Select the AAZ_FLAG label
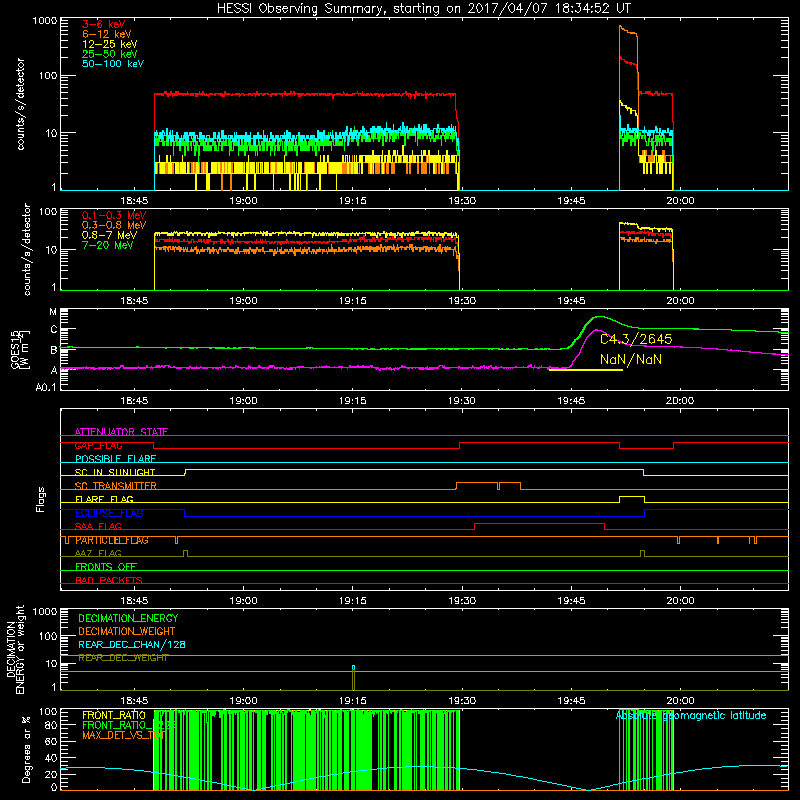 [98, 553]
